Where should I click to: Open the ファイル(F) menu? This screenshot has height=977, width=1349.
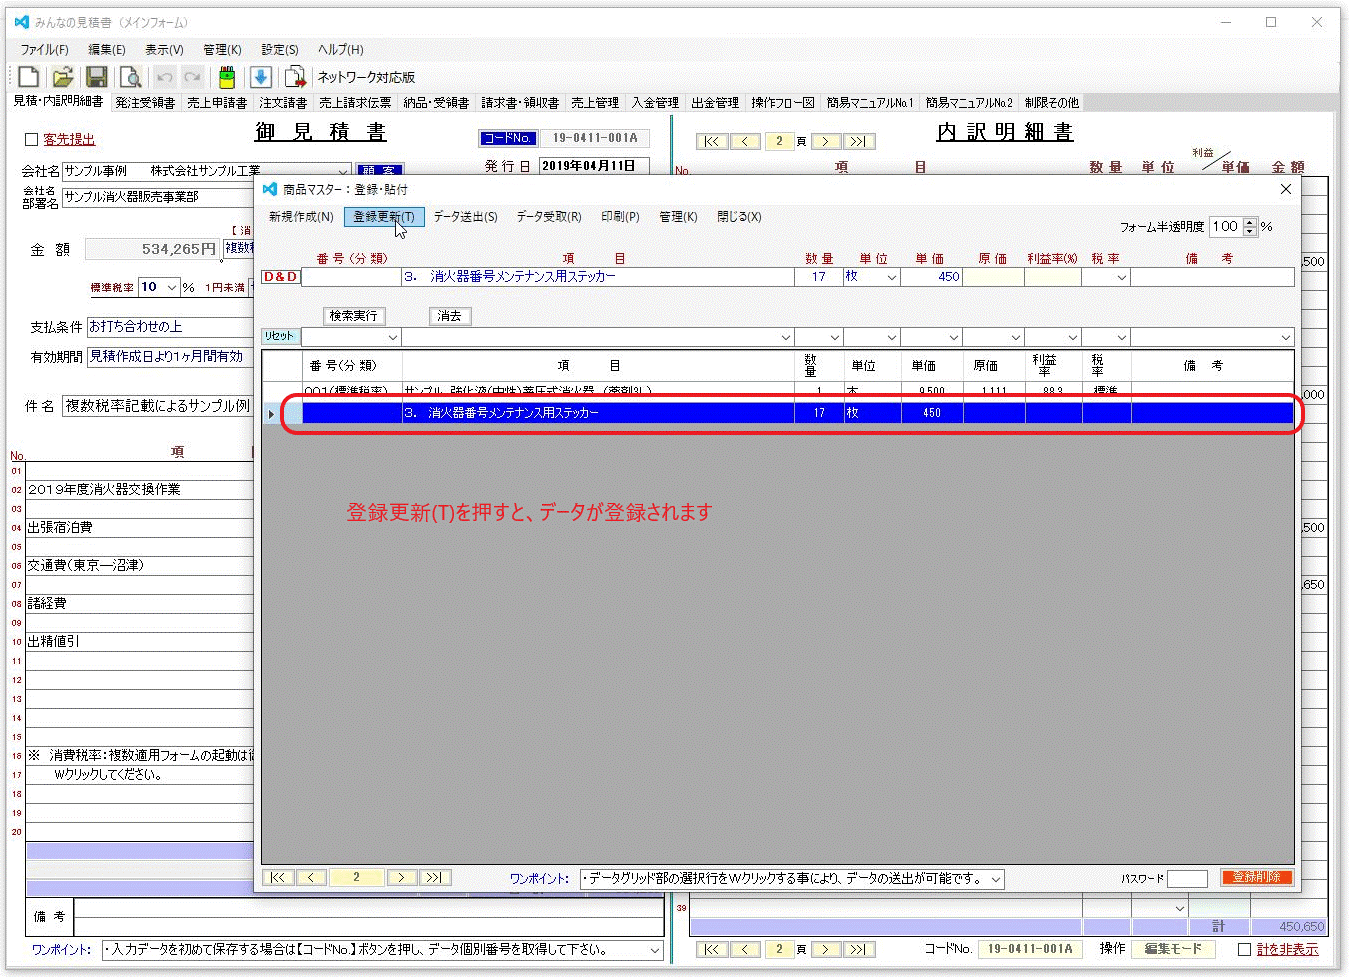45,49
